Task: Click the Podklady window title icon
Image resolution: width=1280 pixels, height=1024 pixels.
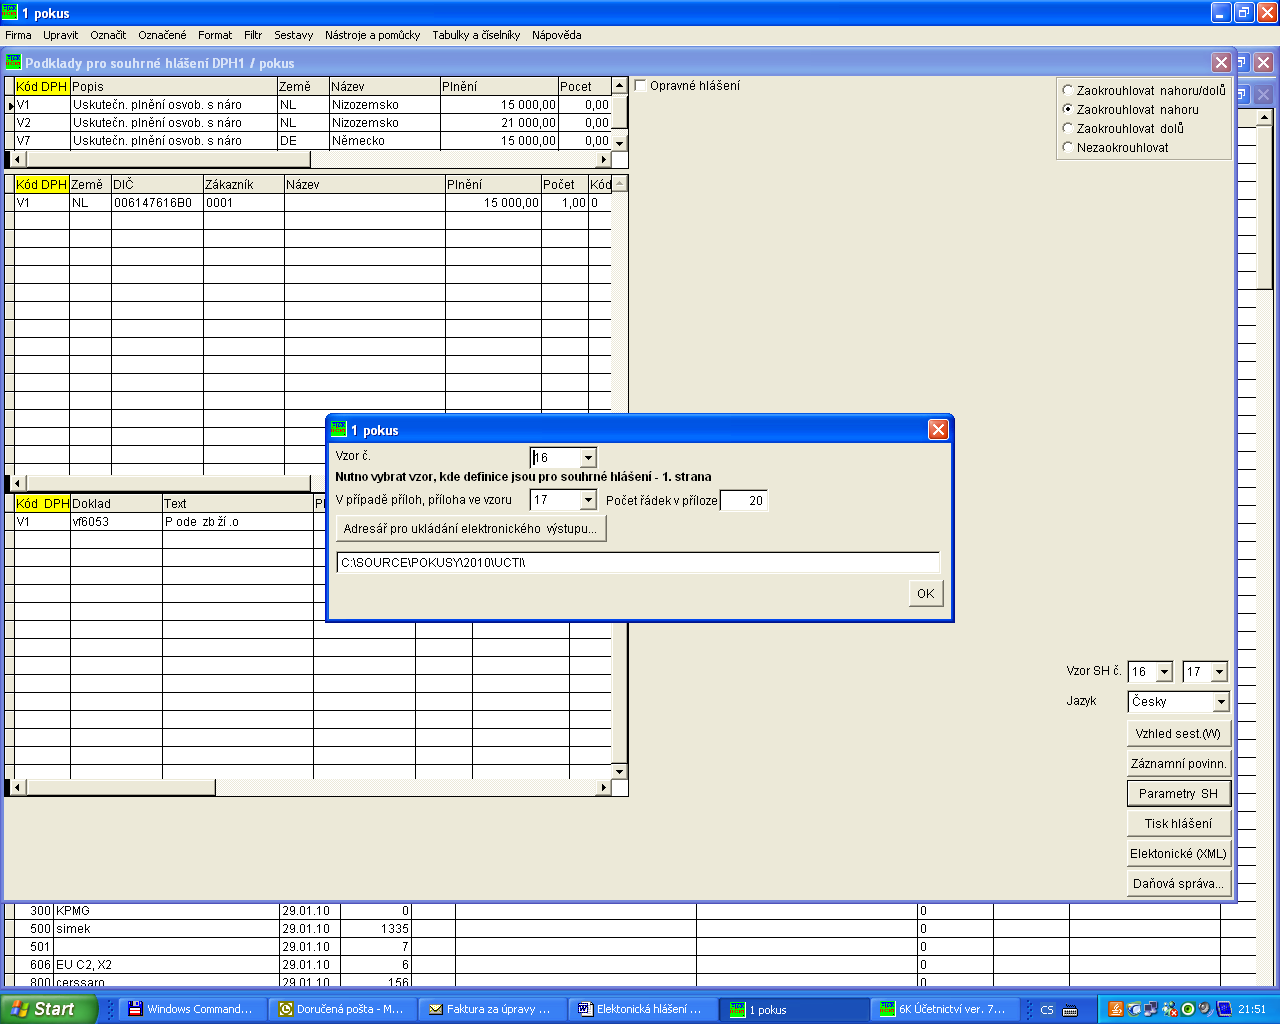Action: click(x=13, y=62)
